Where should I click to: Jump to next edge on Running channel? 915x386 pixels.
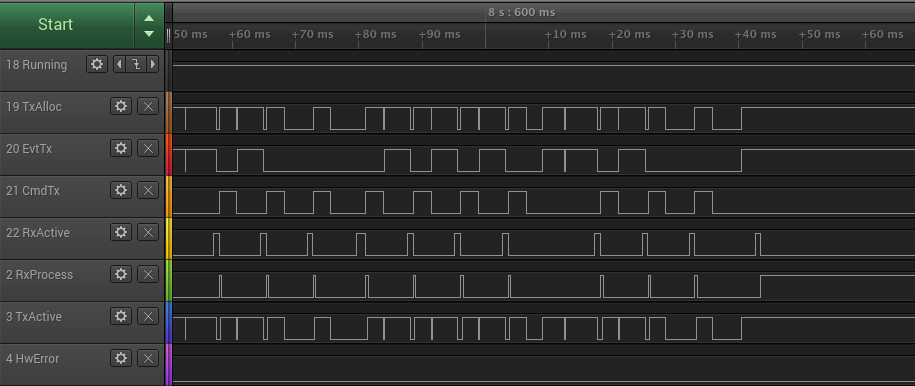(x=153, y=64)
